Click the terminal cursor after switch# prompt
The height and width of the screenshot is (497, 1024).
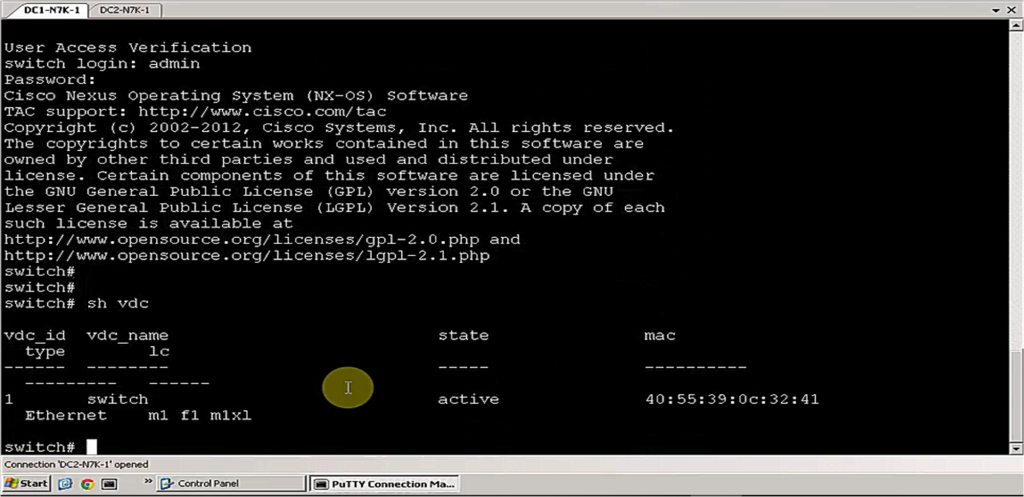(91, 447)
